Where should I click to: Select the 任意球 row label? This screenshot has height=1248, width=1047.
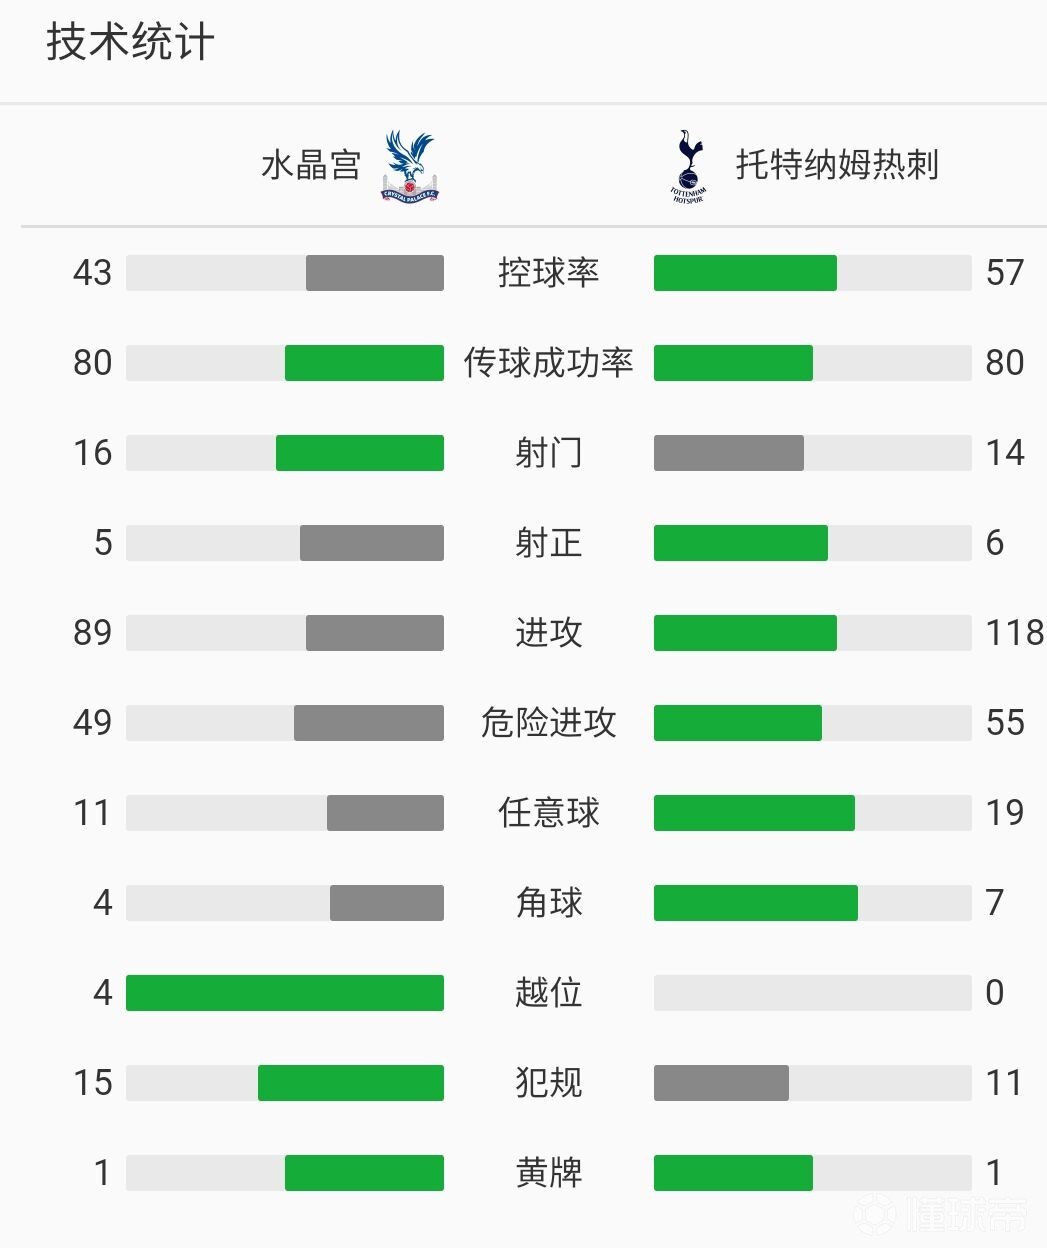tap(548, 812)
